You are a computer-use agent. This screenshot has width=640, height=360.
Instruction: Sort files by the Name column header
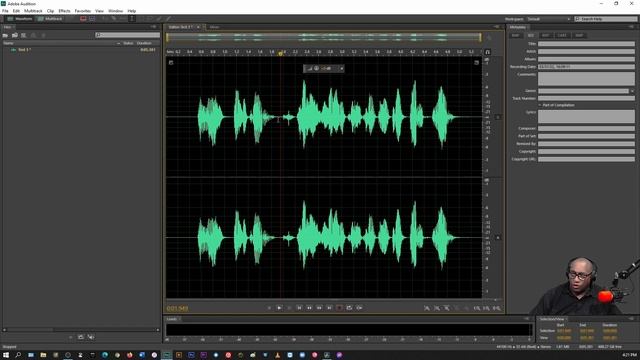(8, 43)
